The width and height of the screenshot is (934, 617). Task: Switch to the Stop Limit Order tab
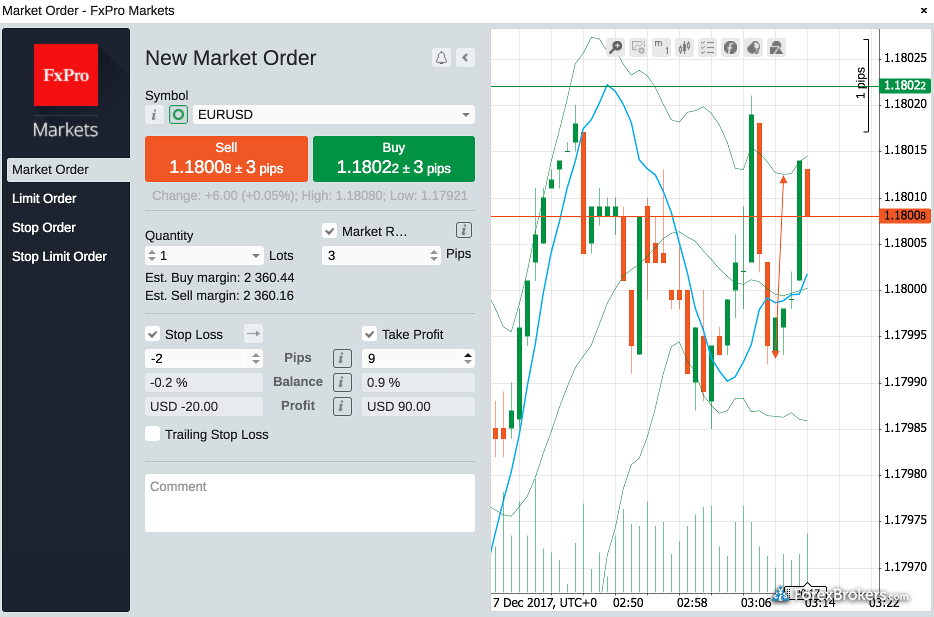[x=59, y=257]
